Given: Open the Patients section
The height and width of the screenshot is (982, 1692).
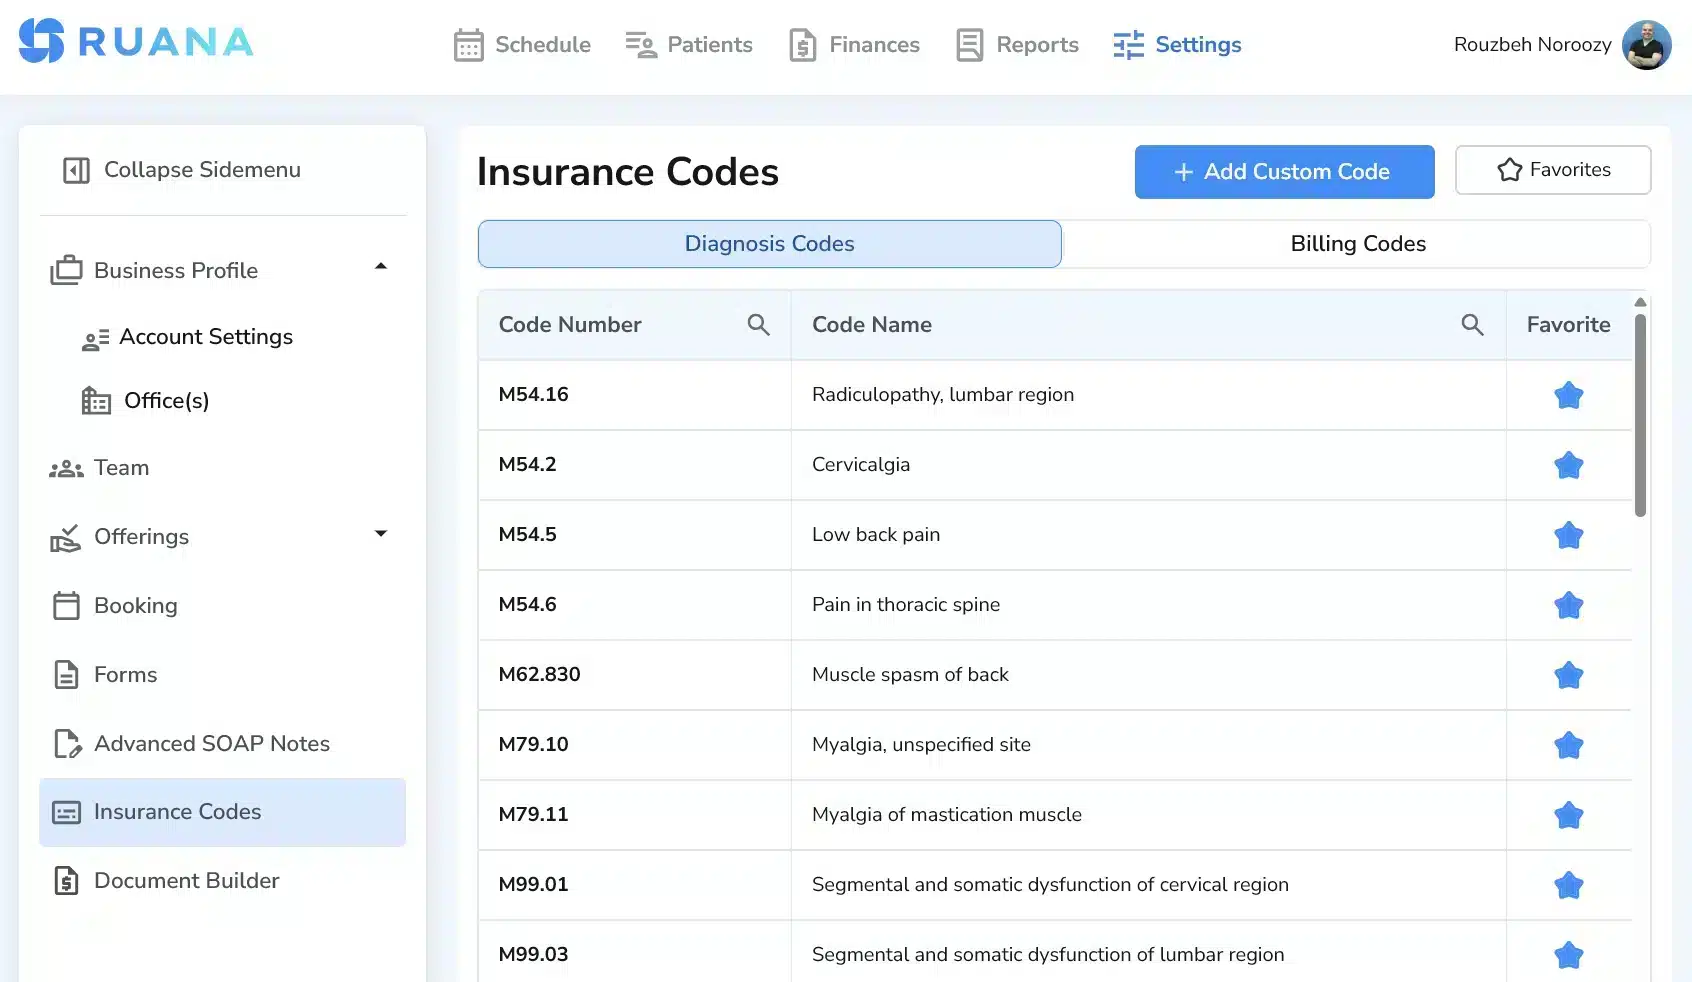Looking at the screenshot, I should point(689,44).
